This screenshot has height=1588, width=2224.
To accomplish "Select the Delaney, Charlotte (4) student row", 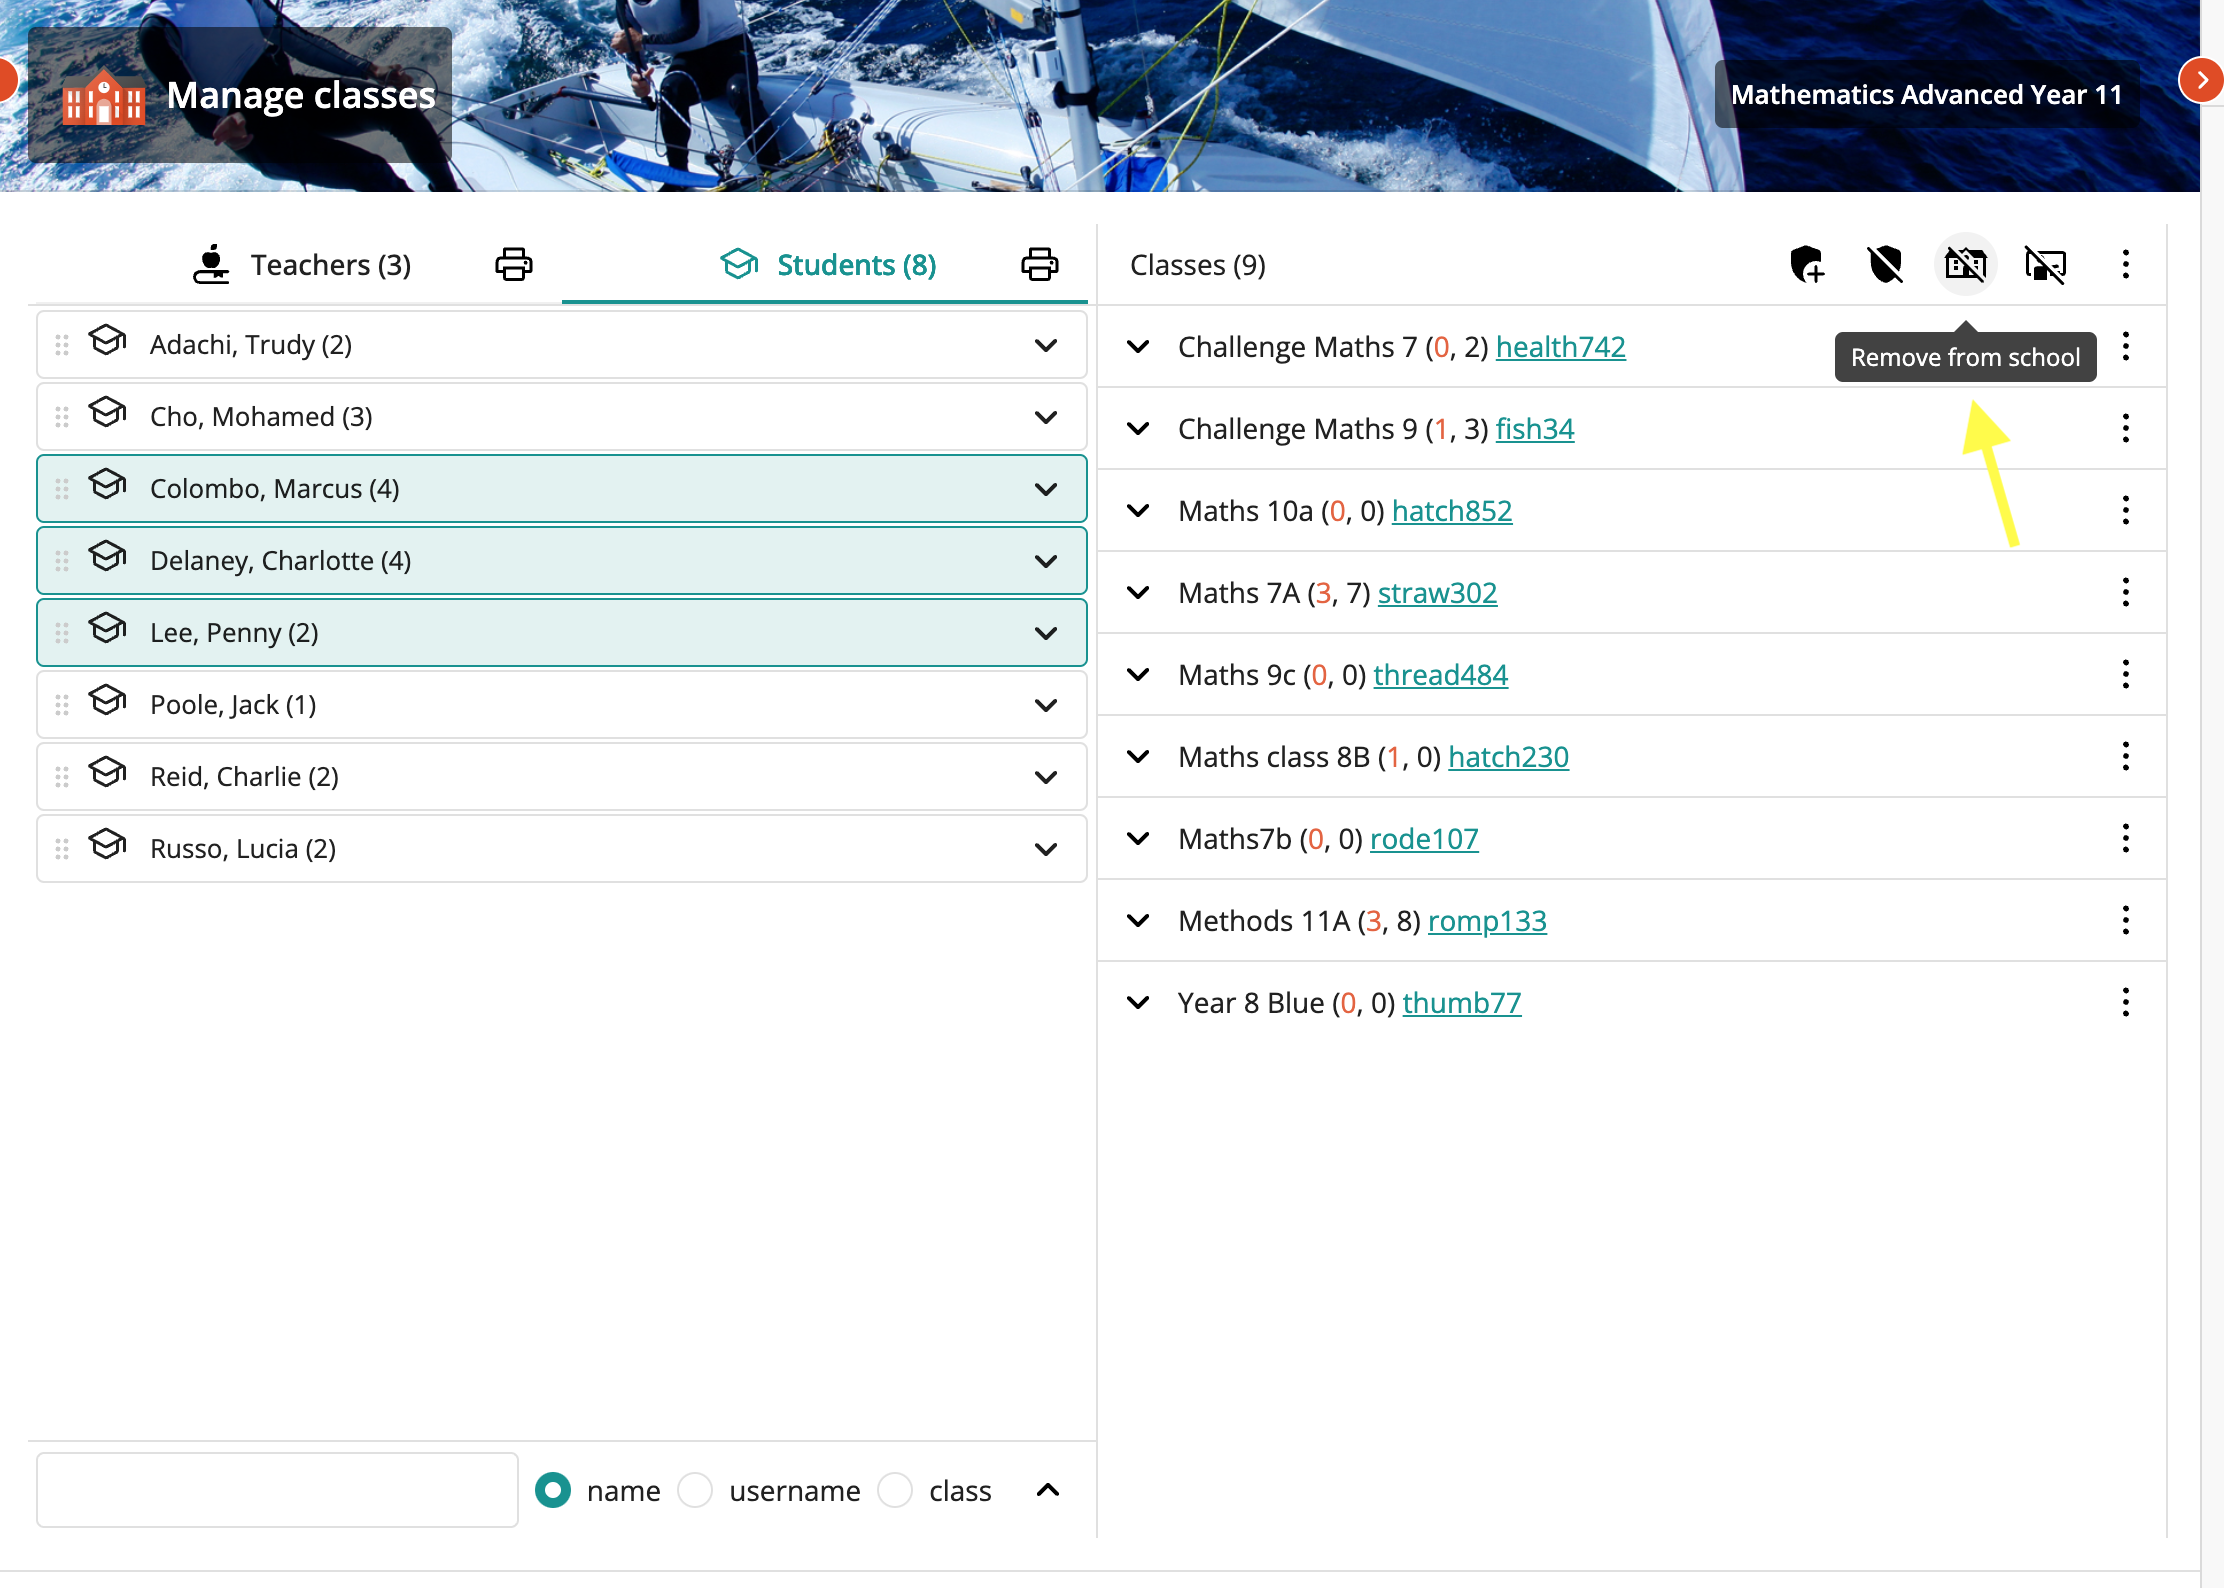I will [x=562, y=561].
